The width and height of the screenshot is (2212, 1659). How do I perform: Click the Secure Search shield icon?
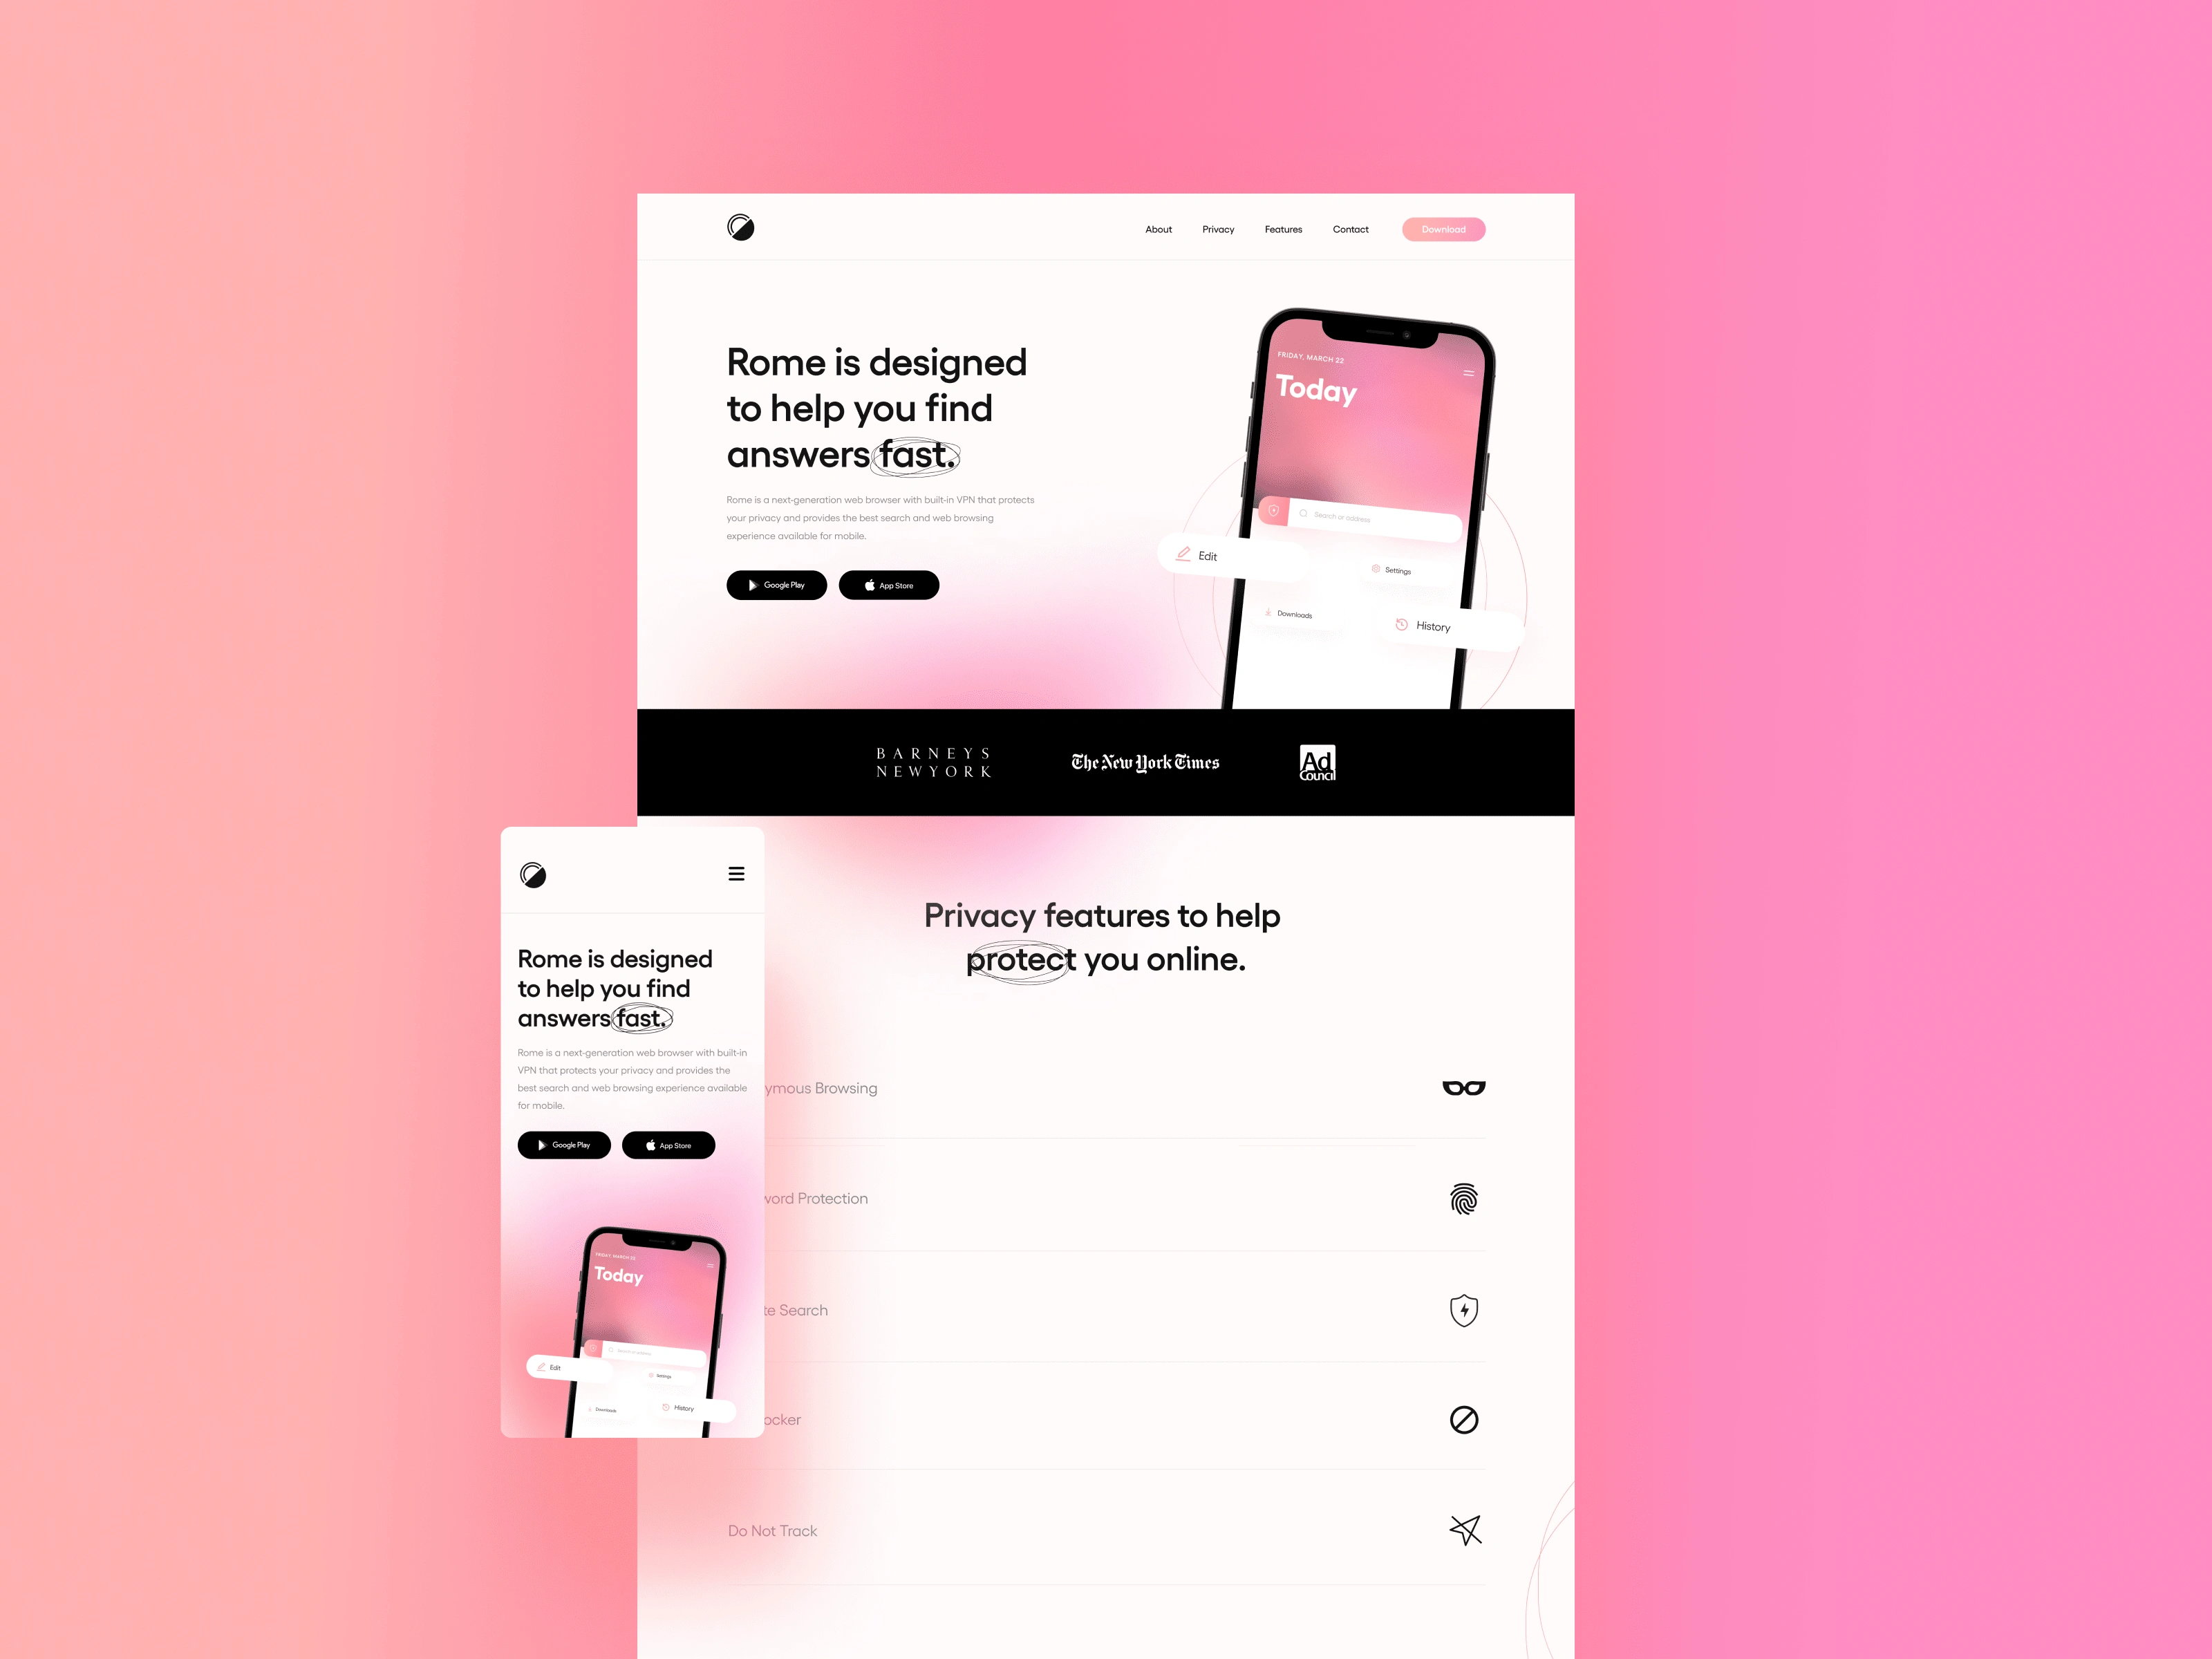tap(1463, 1309)
